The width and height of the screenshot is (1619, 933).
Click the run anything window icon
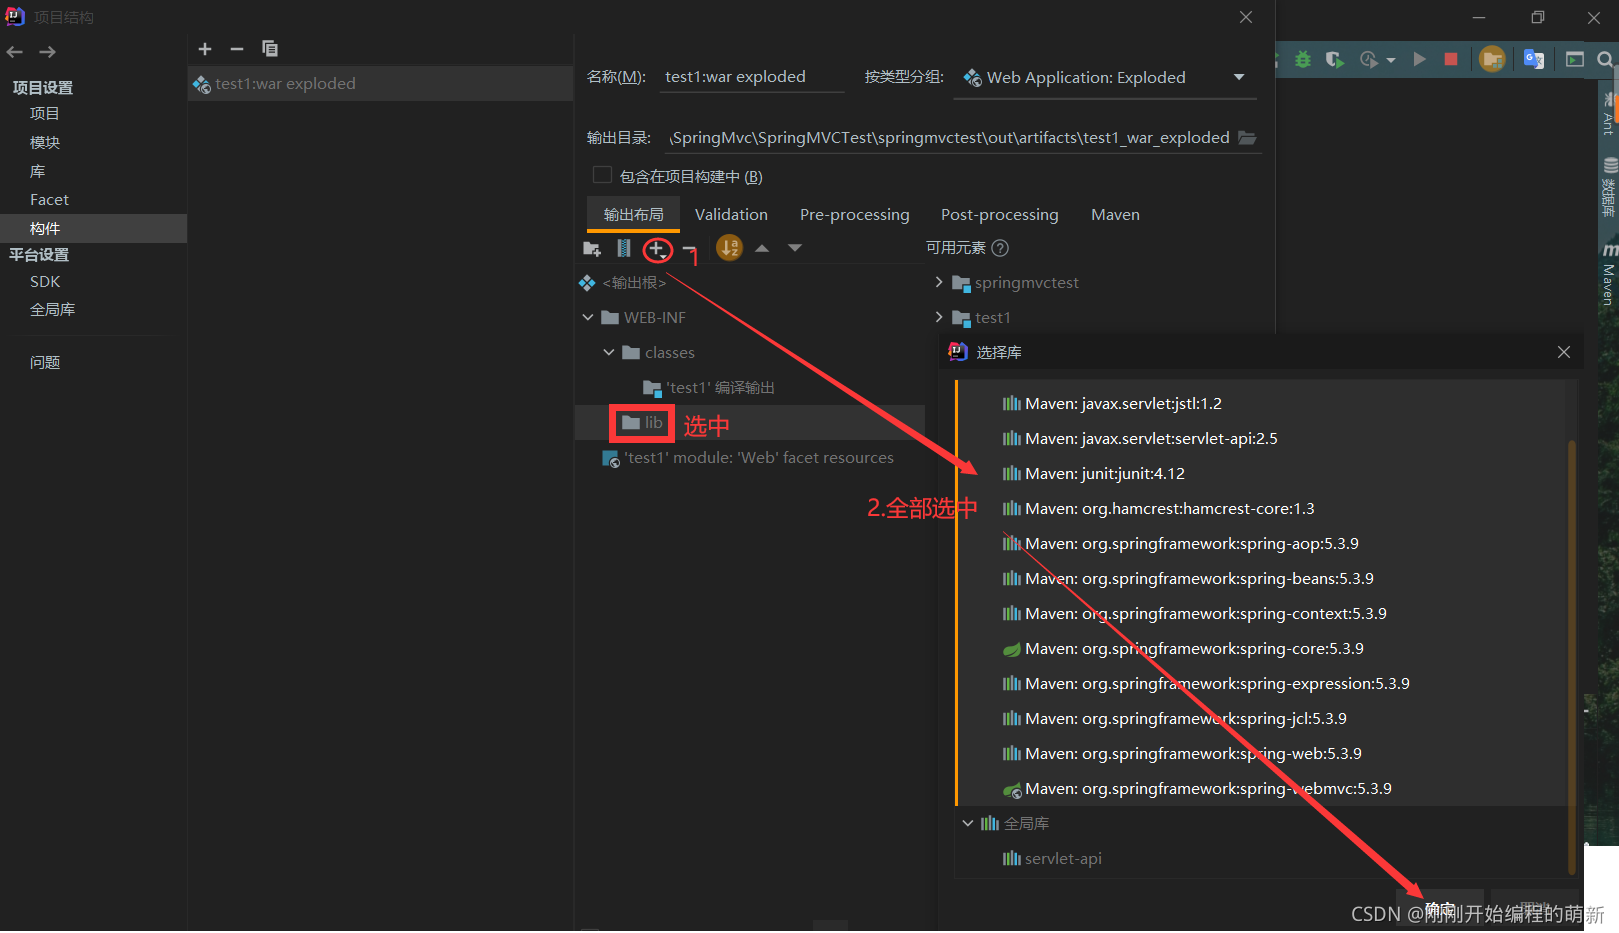coord(1575,60)
